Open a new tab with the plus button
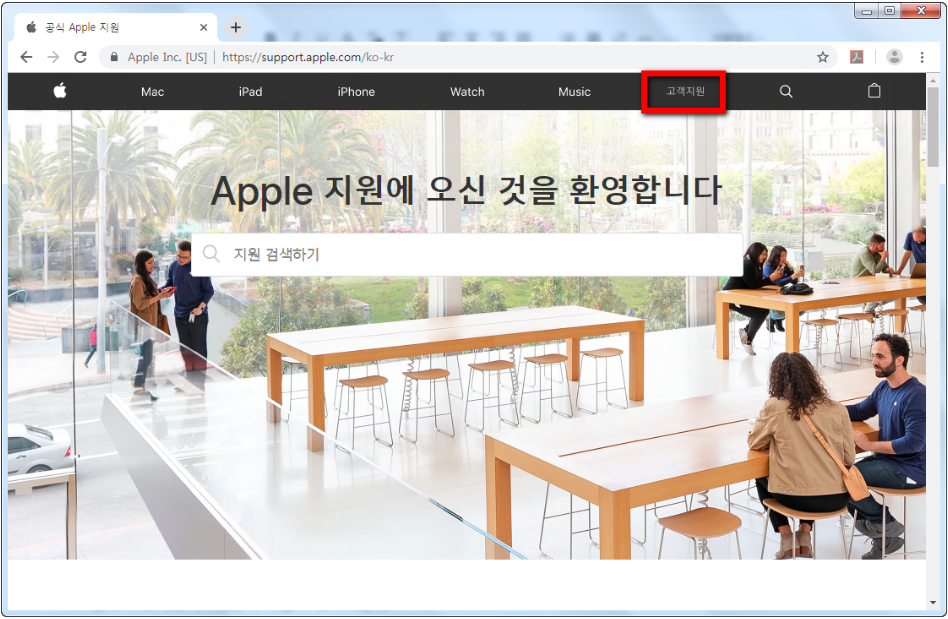The width and height of the screenshot is (948, 619). coord(236,27)
